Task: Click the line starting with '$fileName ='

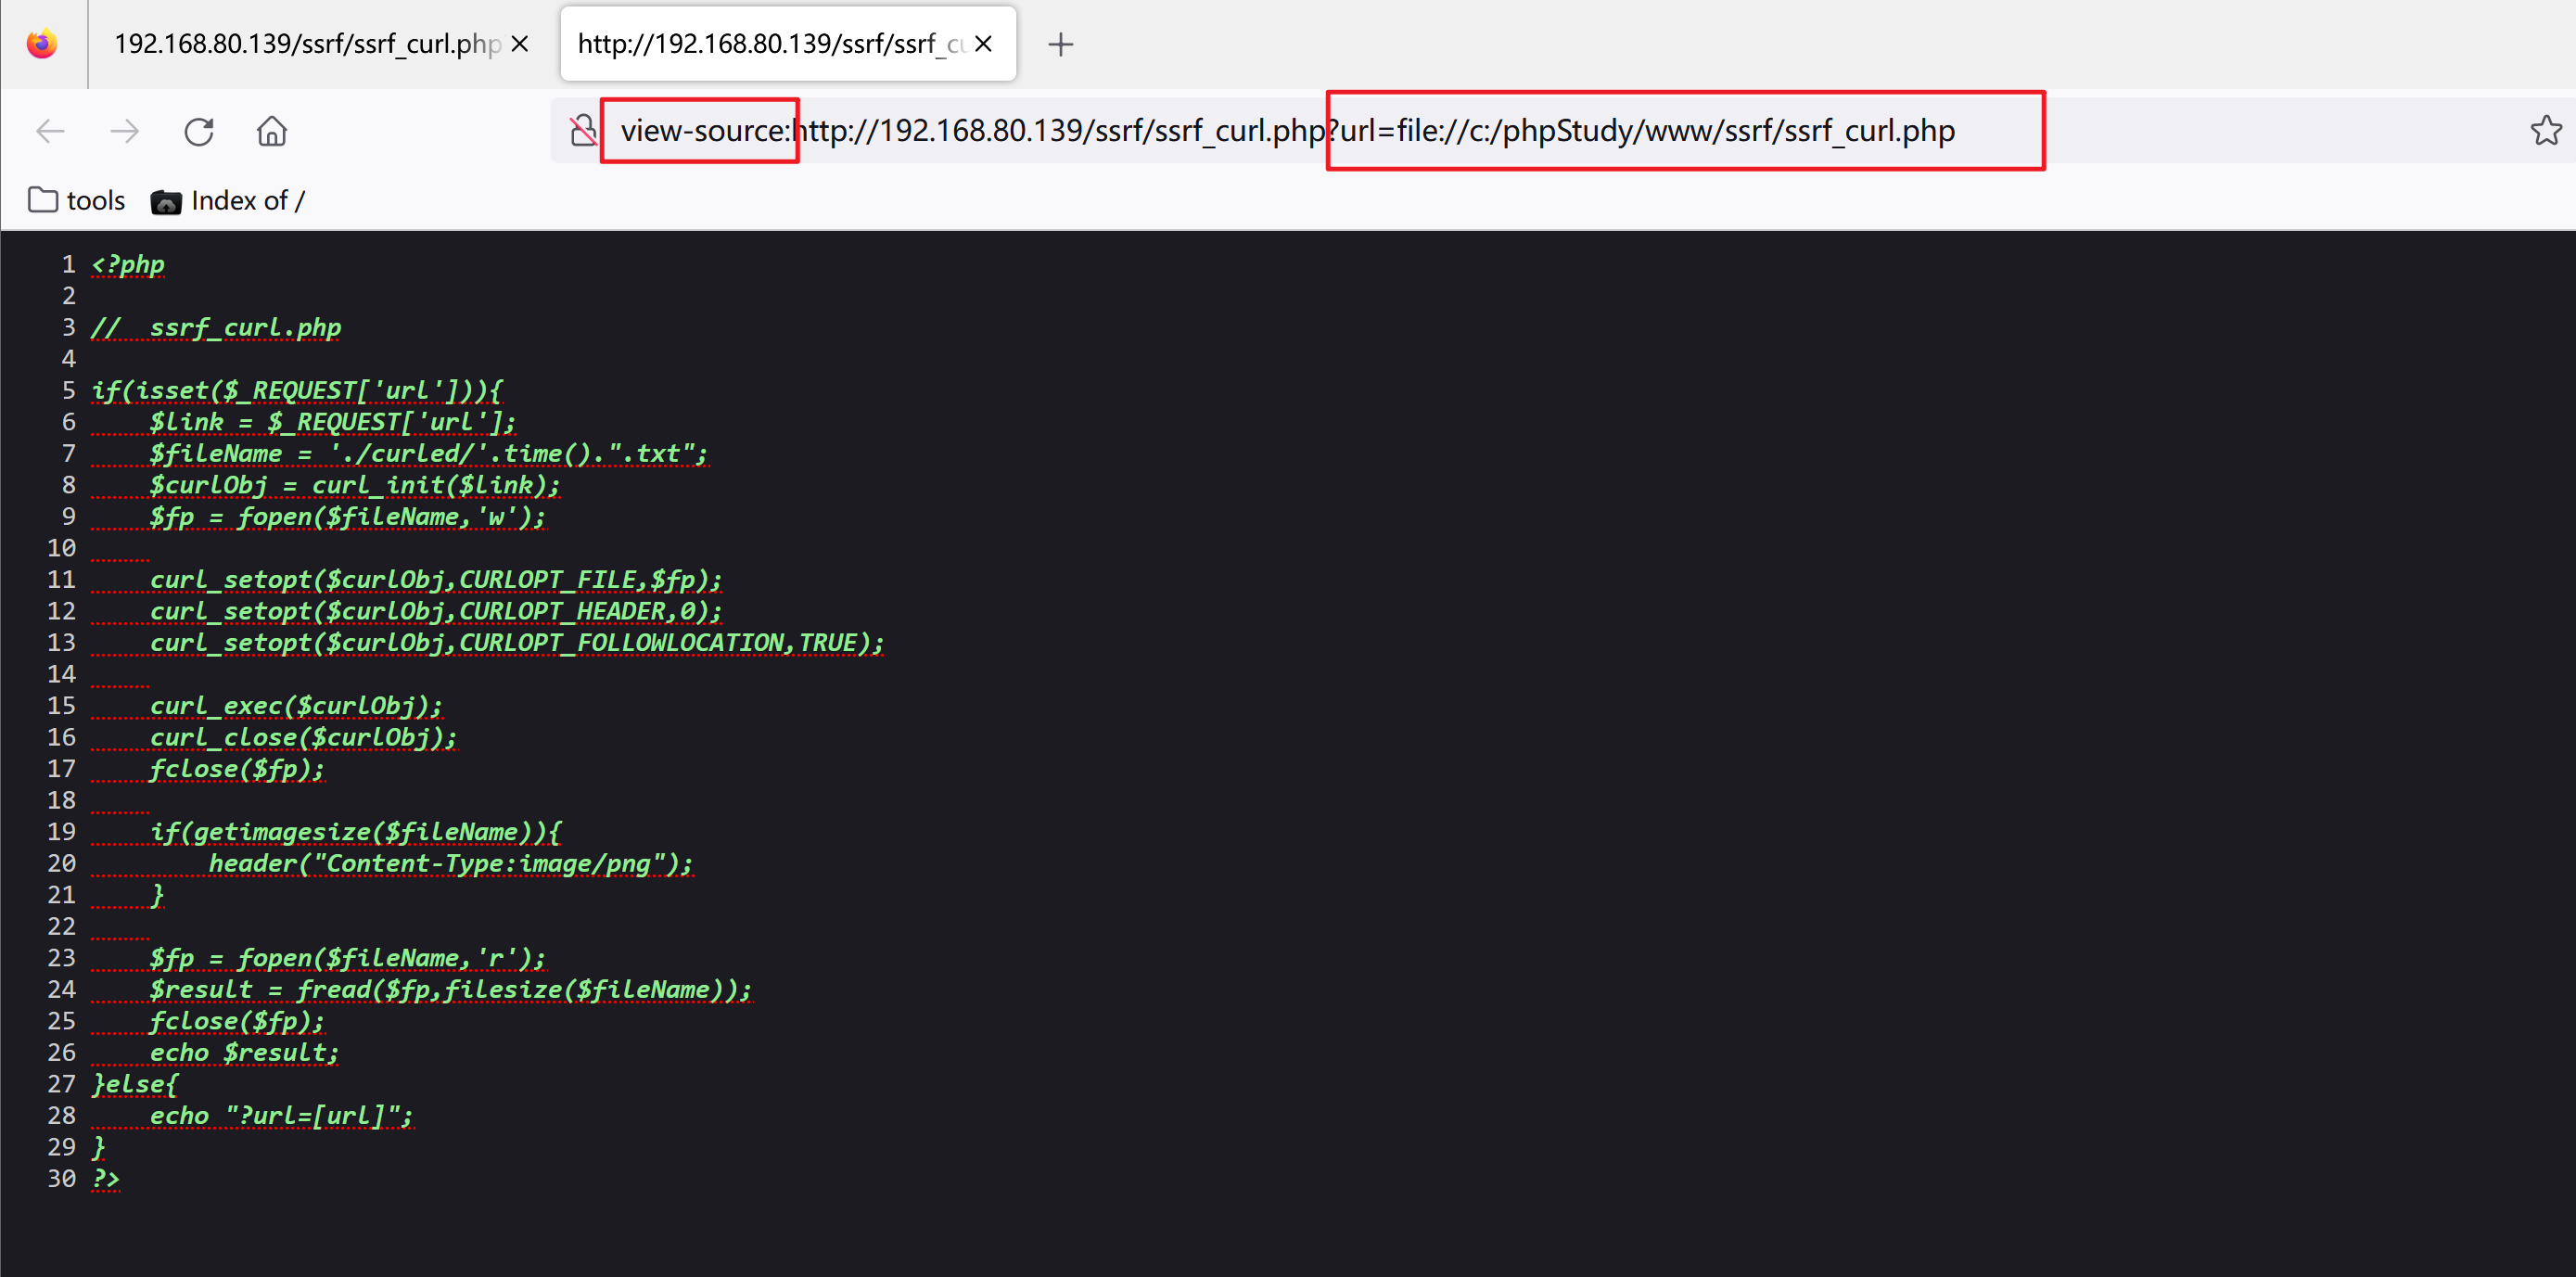Action: coord(428,454)
